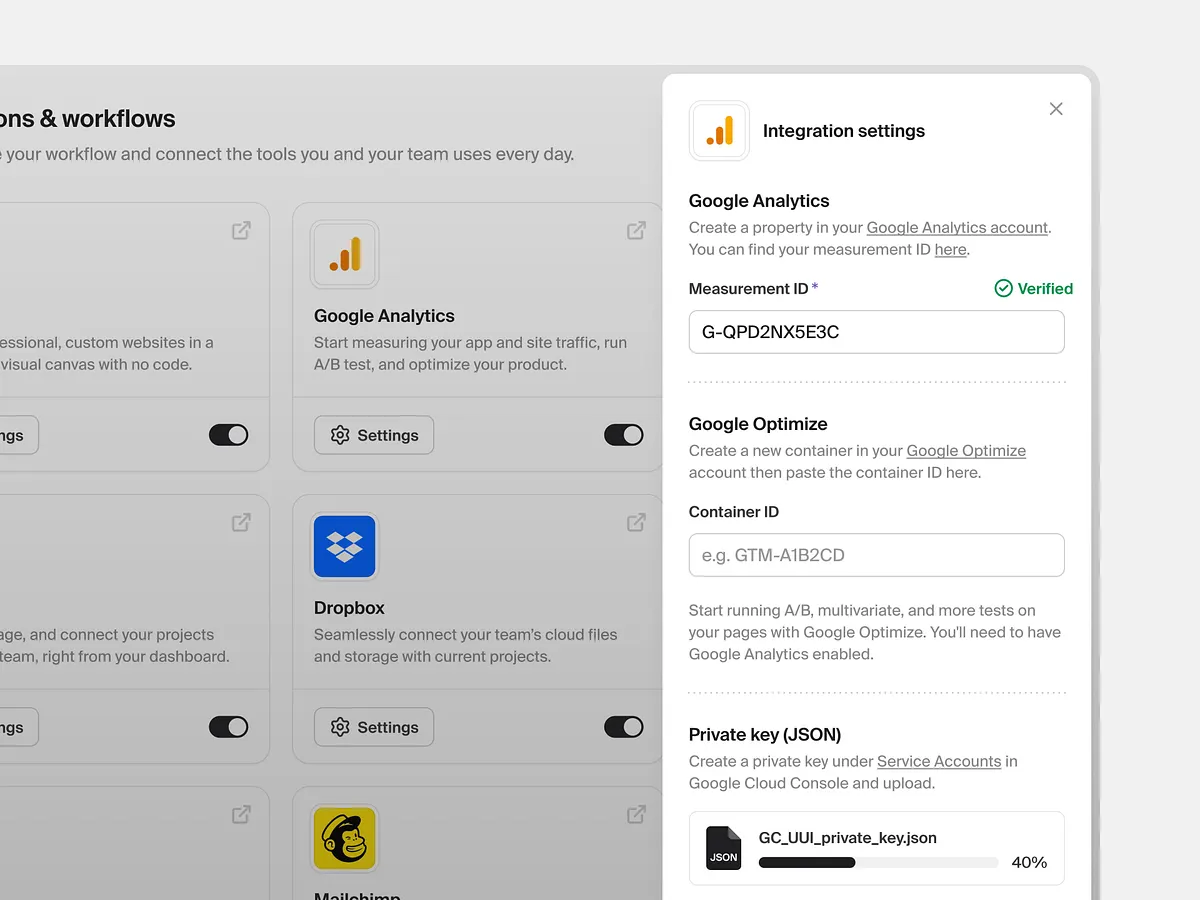Click the Service Accounts link
The width and height of the screenshot is (1200, 900).
pos(938,761)
